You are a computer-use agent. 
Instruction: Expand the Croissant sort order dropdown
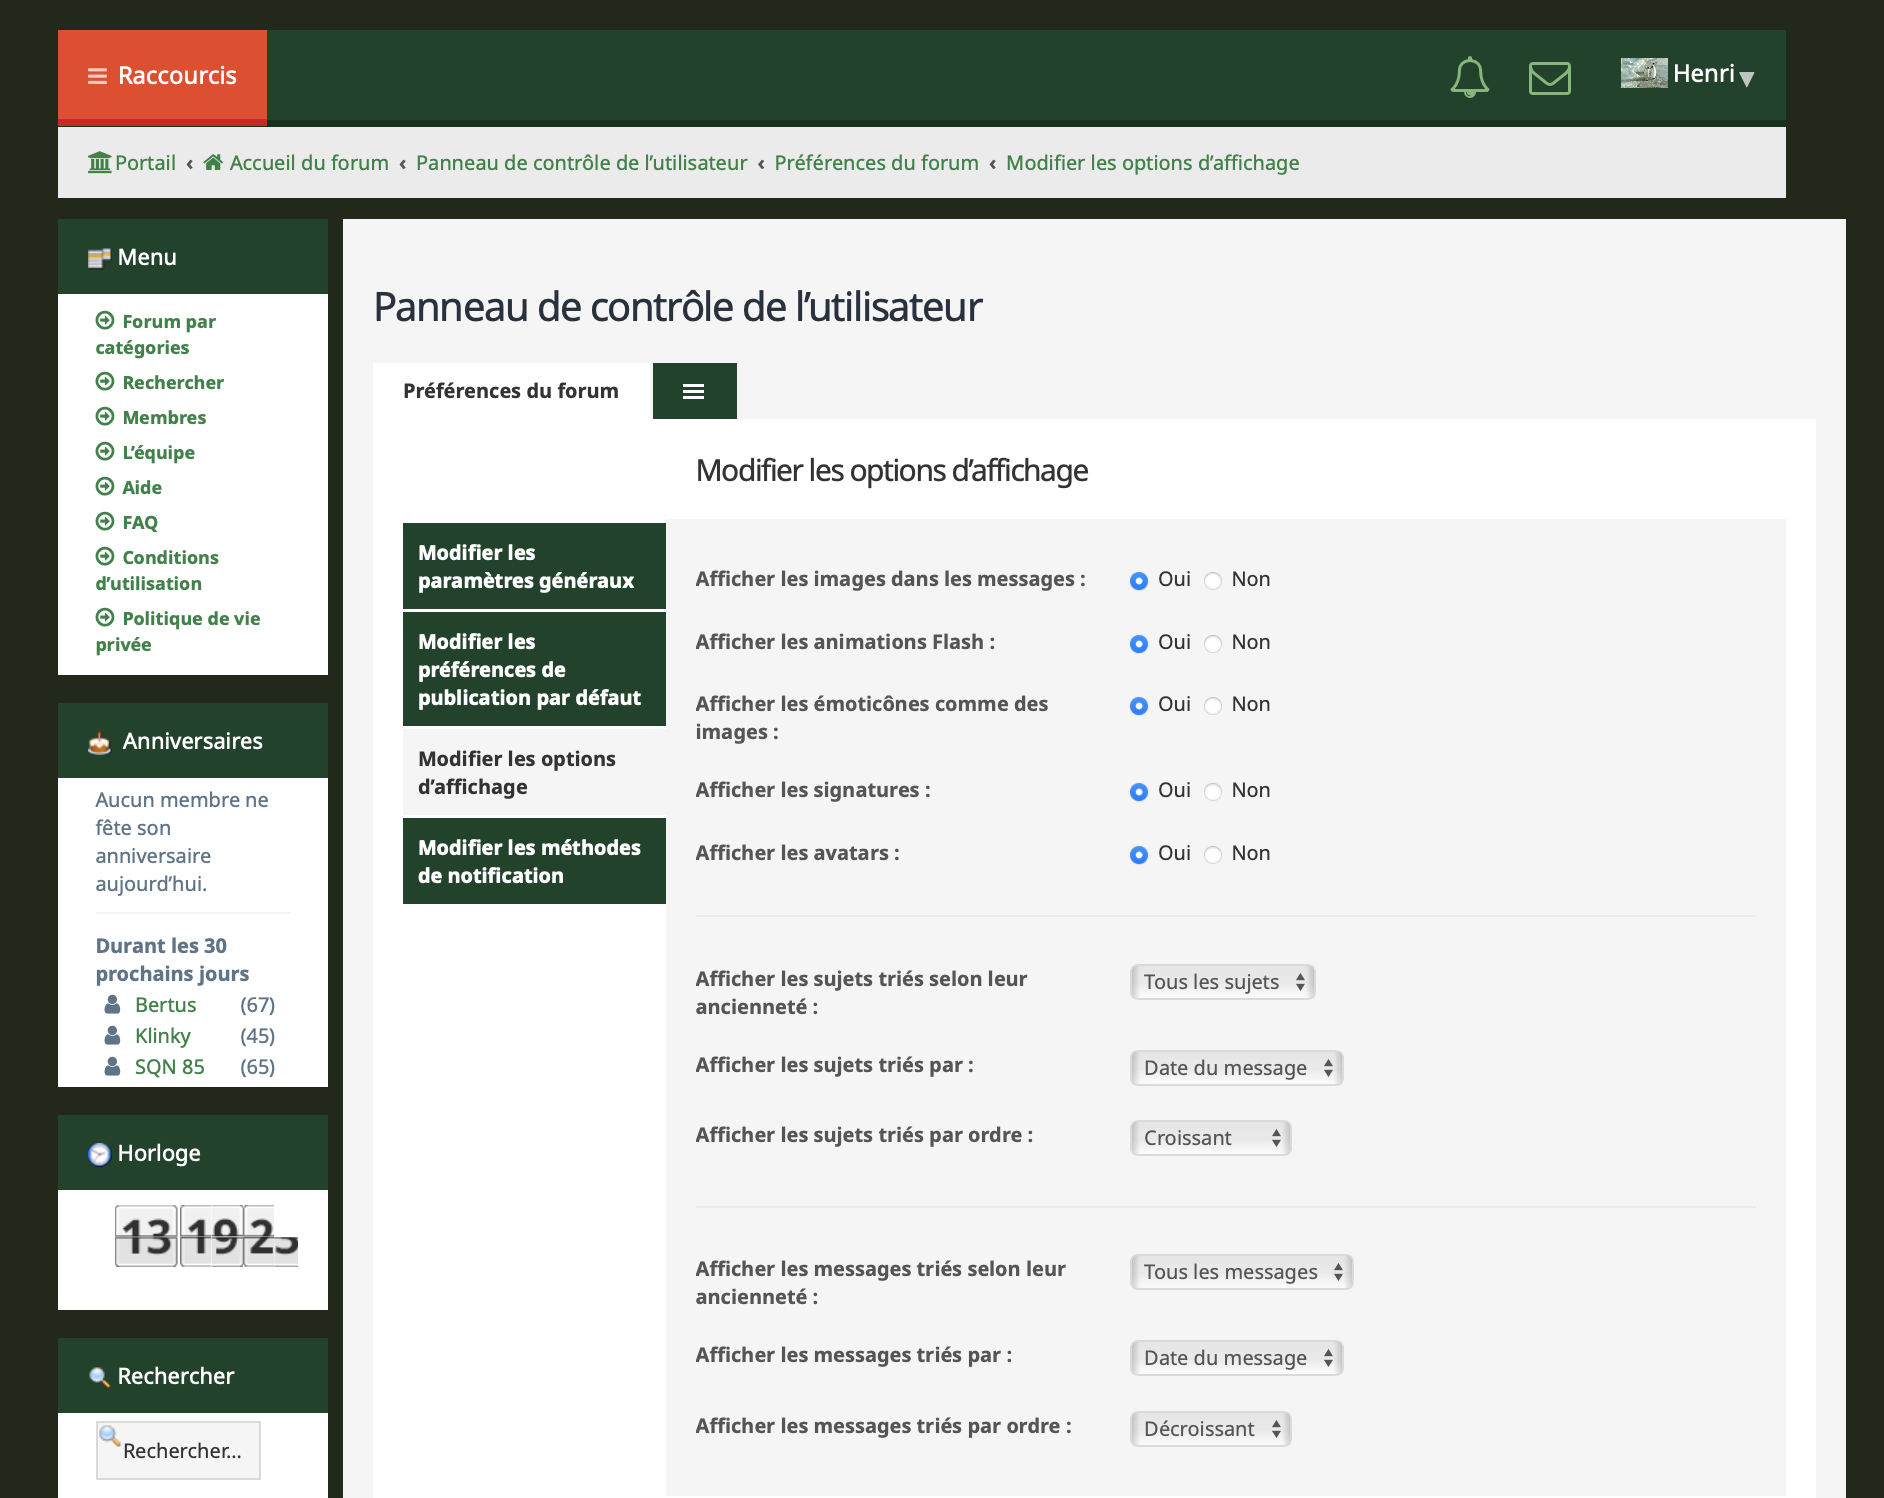(1210, 1138)
